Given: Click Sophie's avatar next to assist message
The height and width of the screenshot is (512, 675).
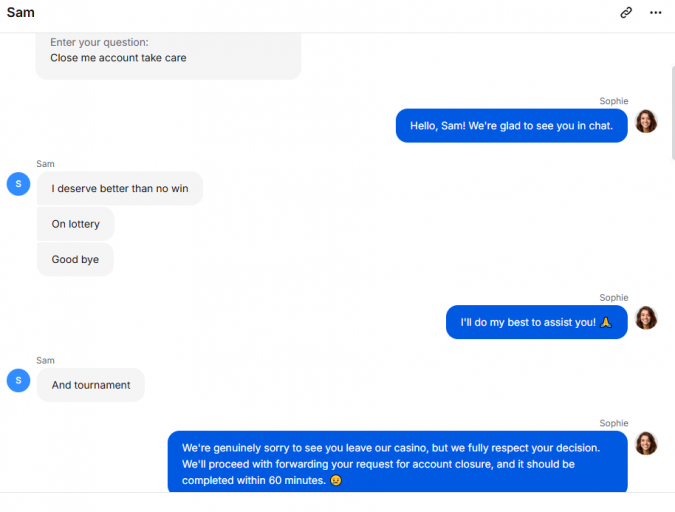Looking at the screenshot, I should pos(646,318).
